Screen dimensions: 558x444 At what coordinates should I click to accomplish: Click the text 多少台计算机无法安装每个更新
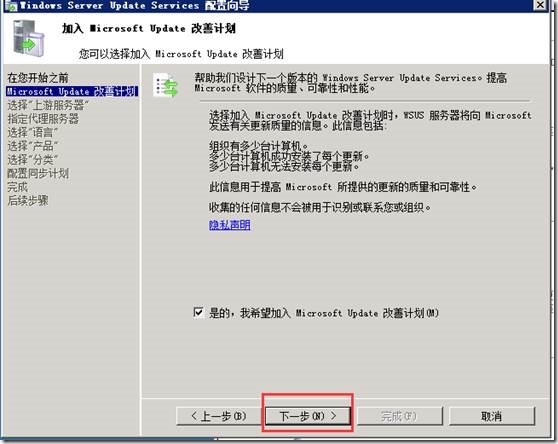coord(284,166)
